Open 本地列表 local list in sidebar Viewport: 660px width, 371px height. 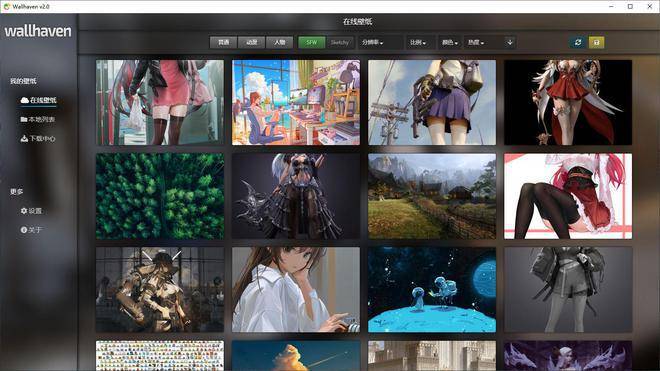(x=37, y=120)
